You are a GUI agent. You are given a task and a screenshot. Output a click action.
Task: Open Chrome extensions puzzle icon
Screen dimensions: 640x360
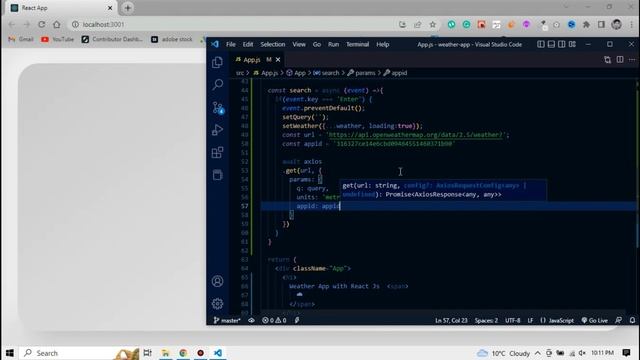587,24
